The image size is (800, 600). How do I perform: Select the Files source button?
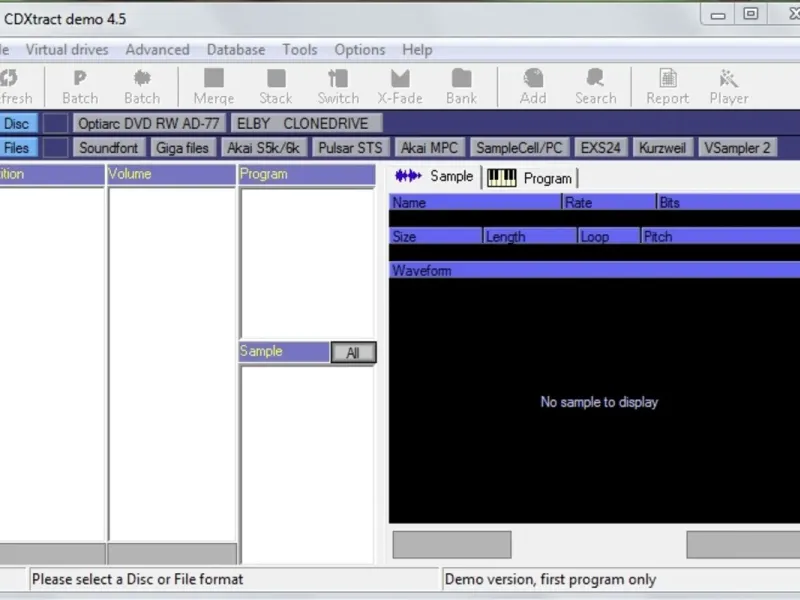17,148
